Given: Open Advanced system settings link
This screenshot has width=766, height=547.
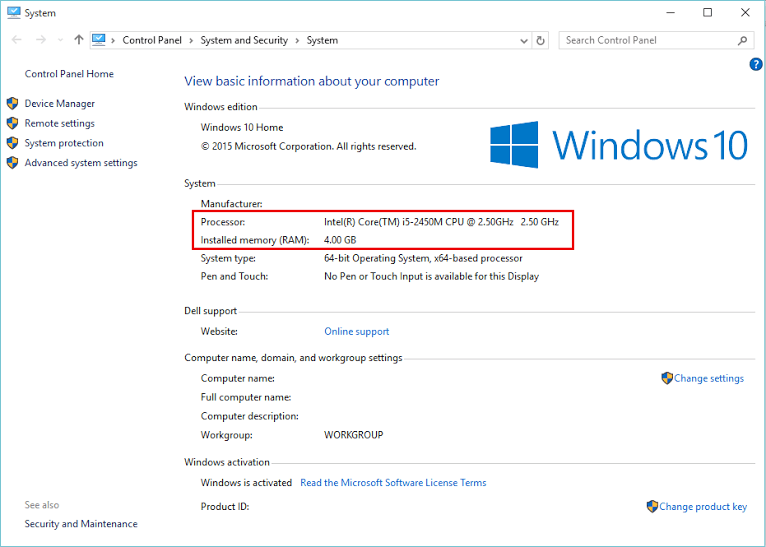Looking at the screenshot, I should point(81,163).
